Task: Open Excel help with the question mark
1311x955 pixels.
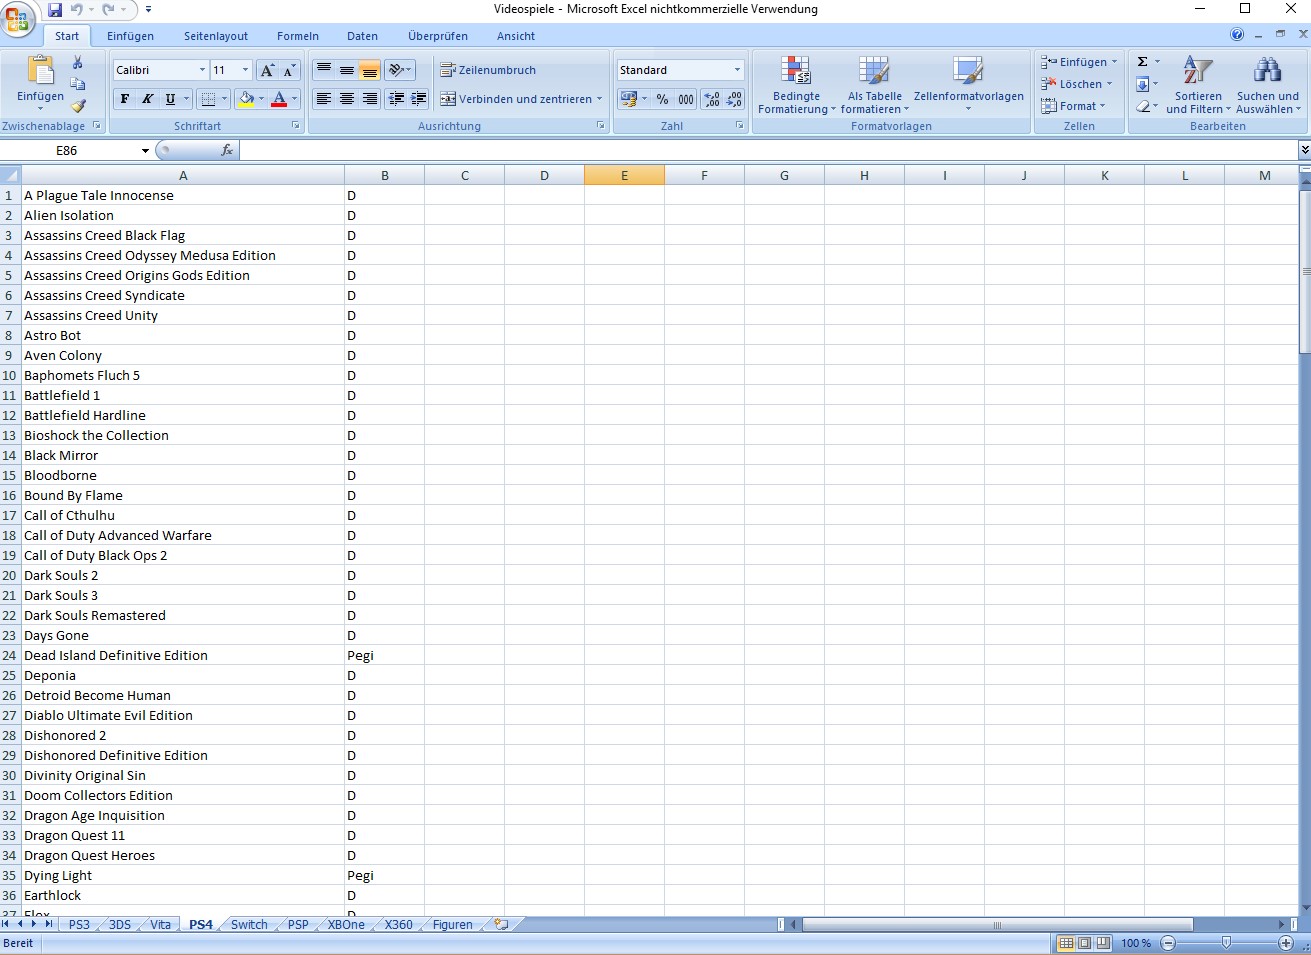Action: coord(1237,35)
